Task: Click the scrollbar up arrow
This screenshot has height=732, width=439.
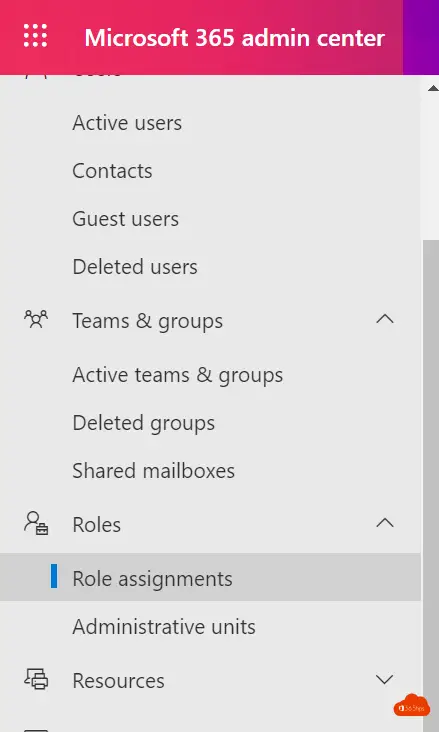Action: 433,88
